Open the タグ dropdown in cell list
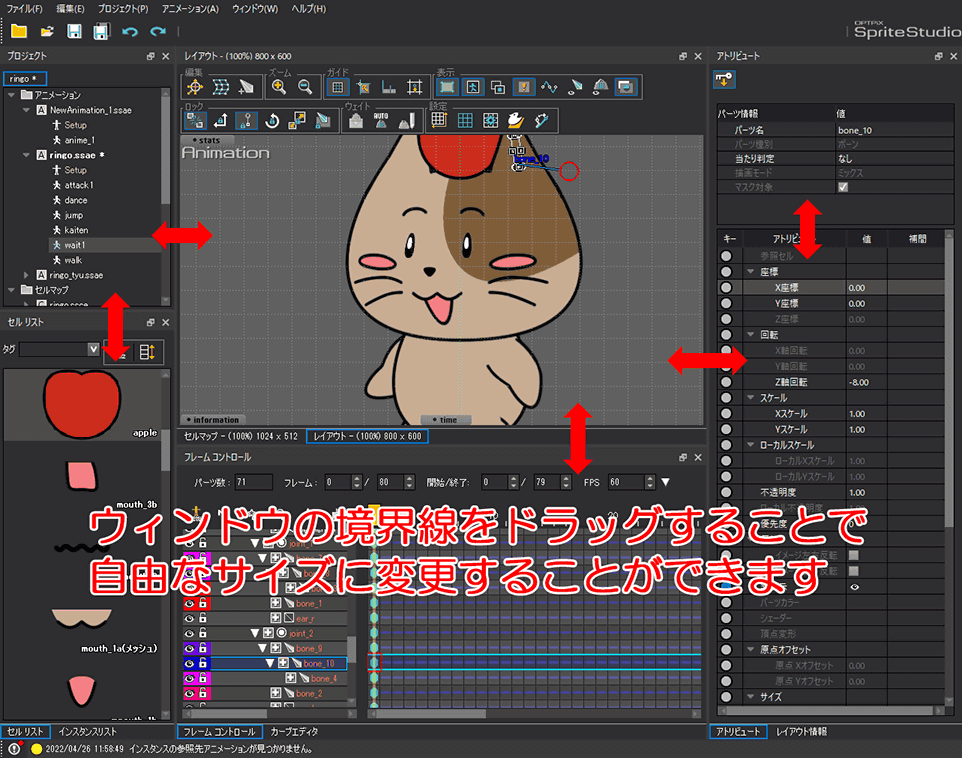Screen dimensions: 962x758 [93, 349]
